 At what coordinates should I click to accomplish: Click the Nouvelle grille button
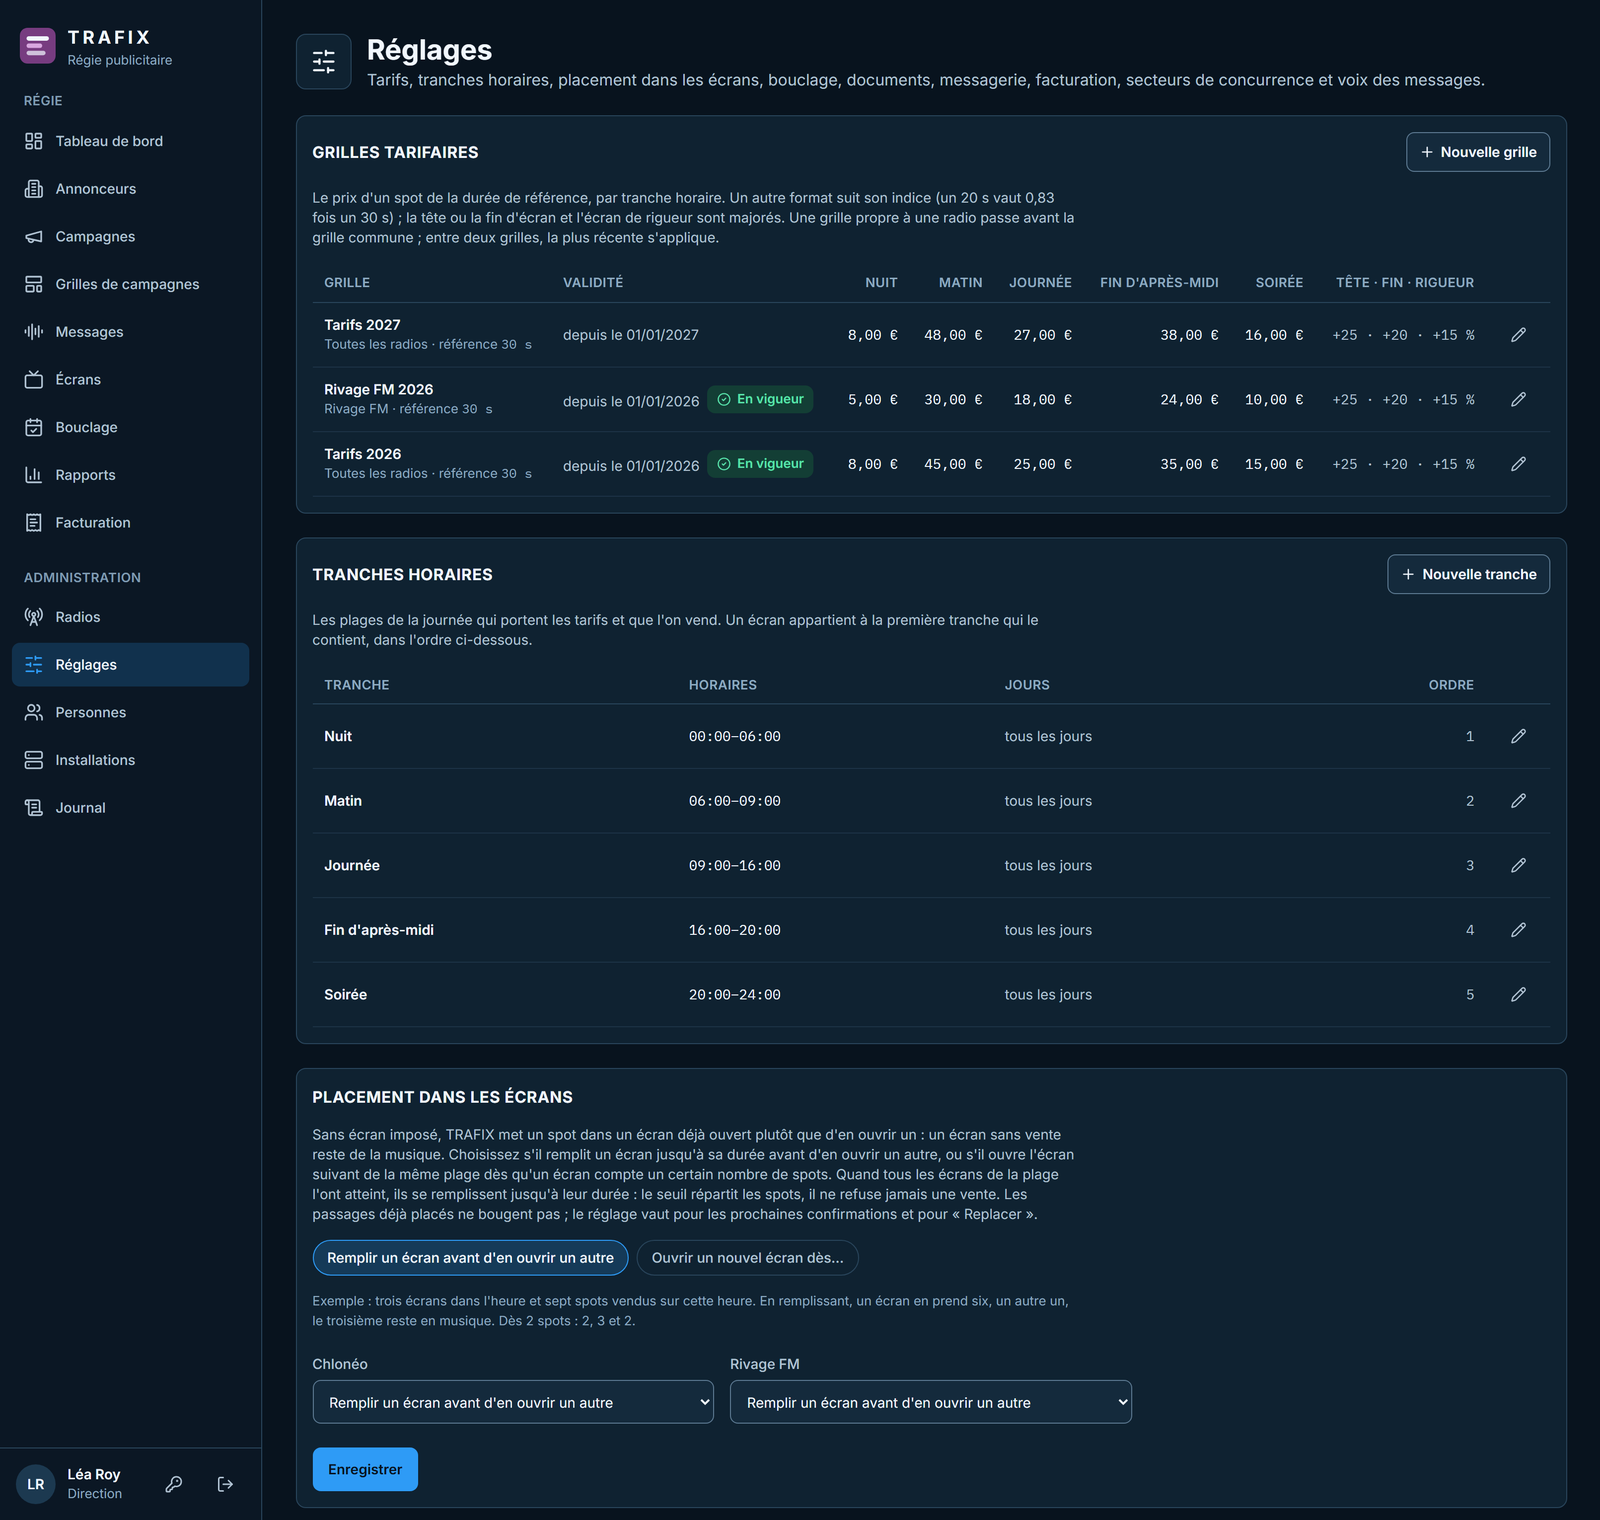coord(1478,152)
